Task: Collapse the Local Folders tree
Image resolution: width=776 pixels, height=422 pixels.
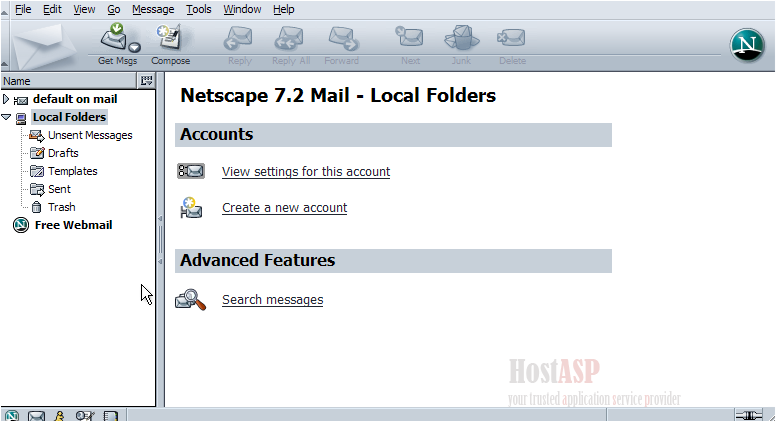Action: (x=6, y=117)
